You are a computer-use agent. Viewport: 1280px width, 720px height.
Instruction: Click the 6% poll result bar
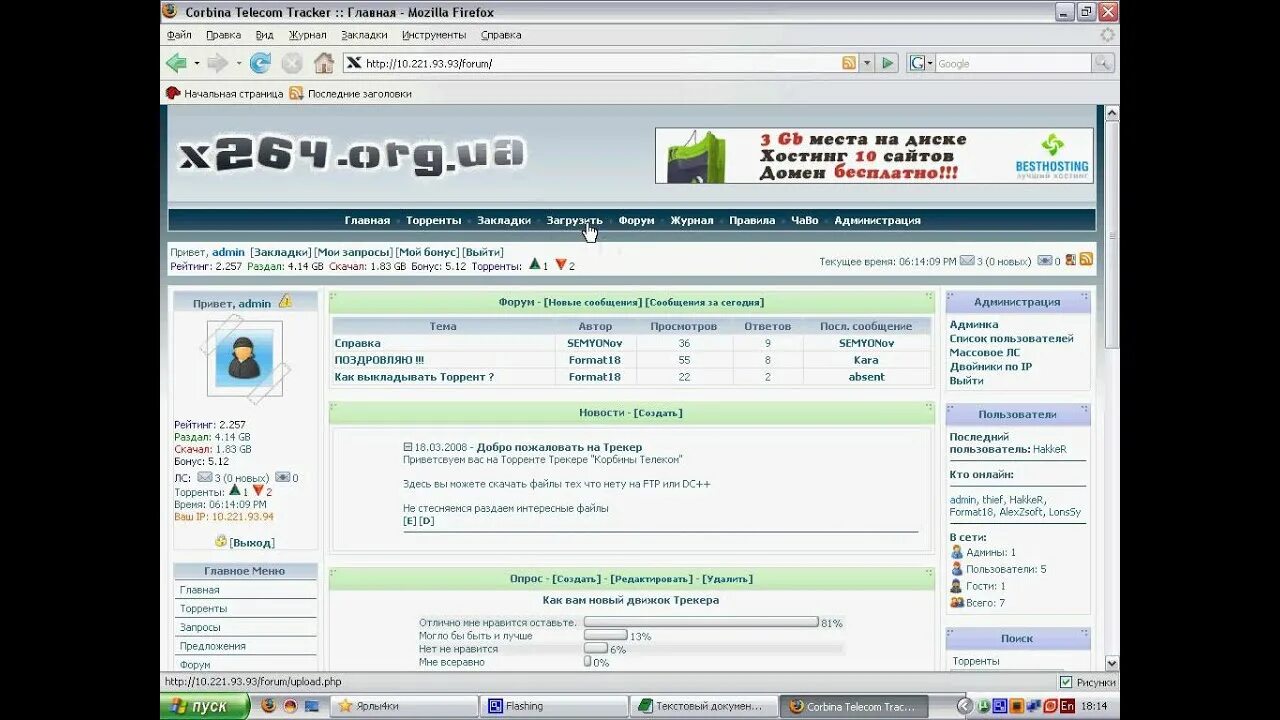point(595,648)
